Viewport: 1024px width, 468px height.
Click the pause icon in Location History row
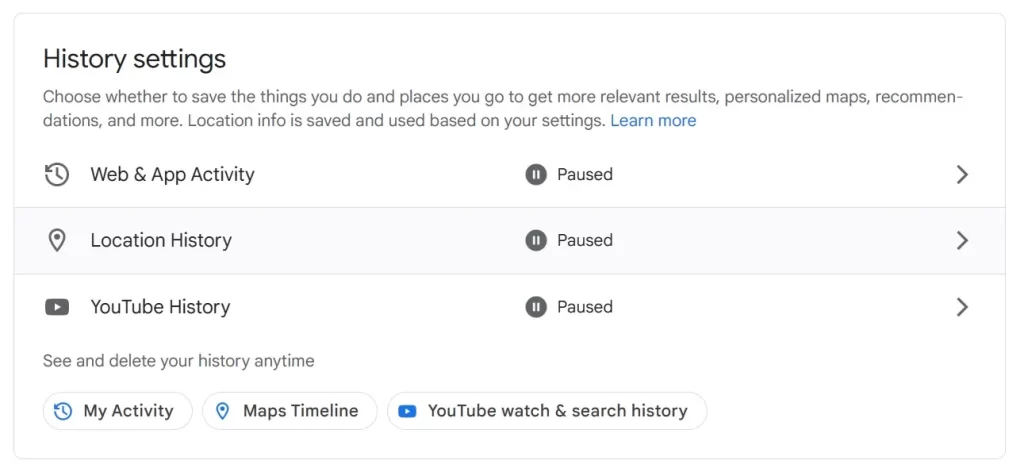pyautogui.click(x=536, y=241)
